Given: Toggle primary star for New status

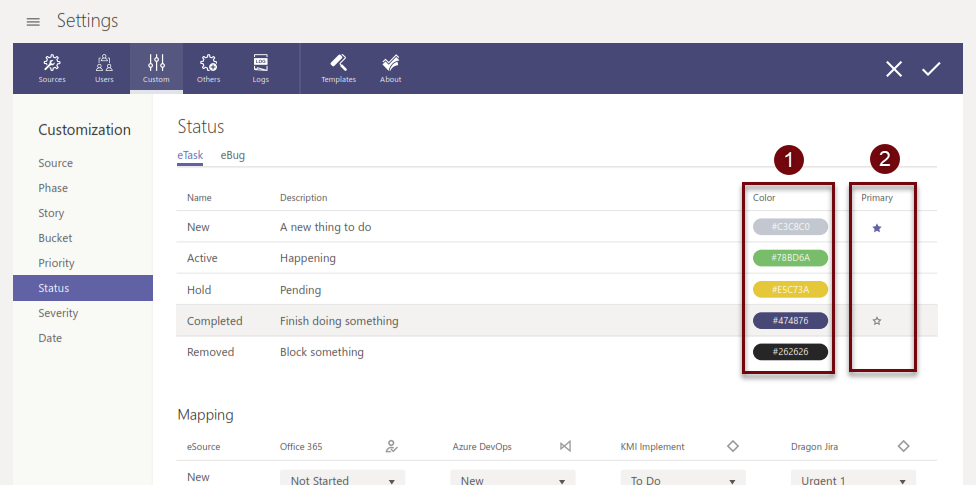Looking at the screenshot, I should (x=877, y=228).
